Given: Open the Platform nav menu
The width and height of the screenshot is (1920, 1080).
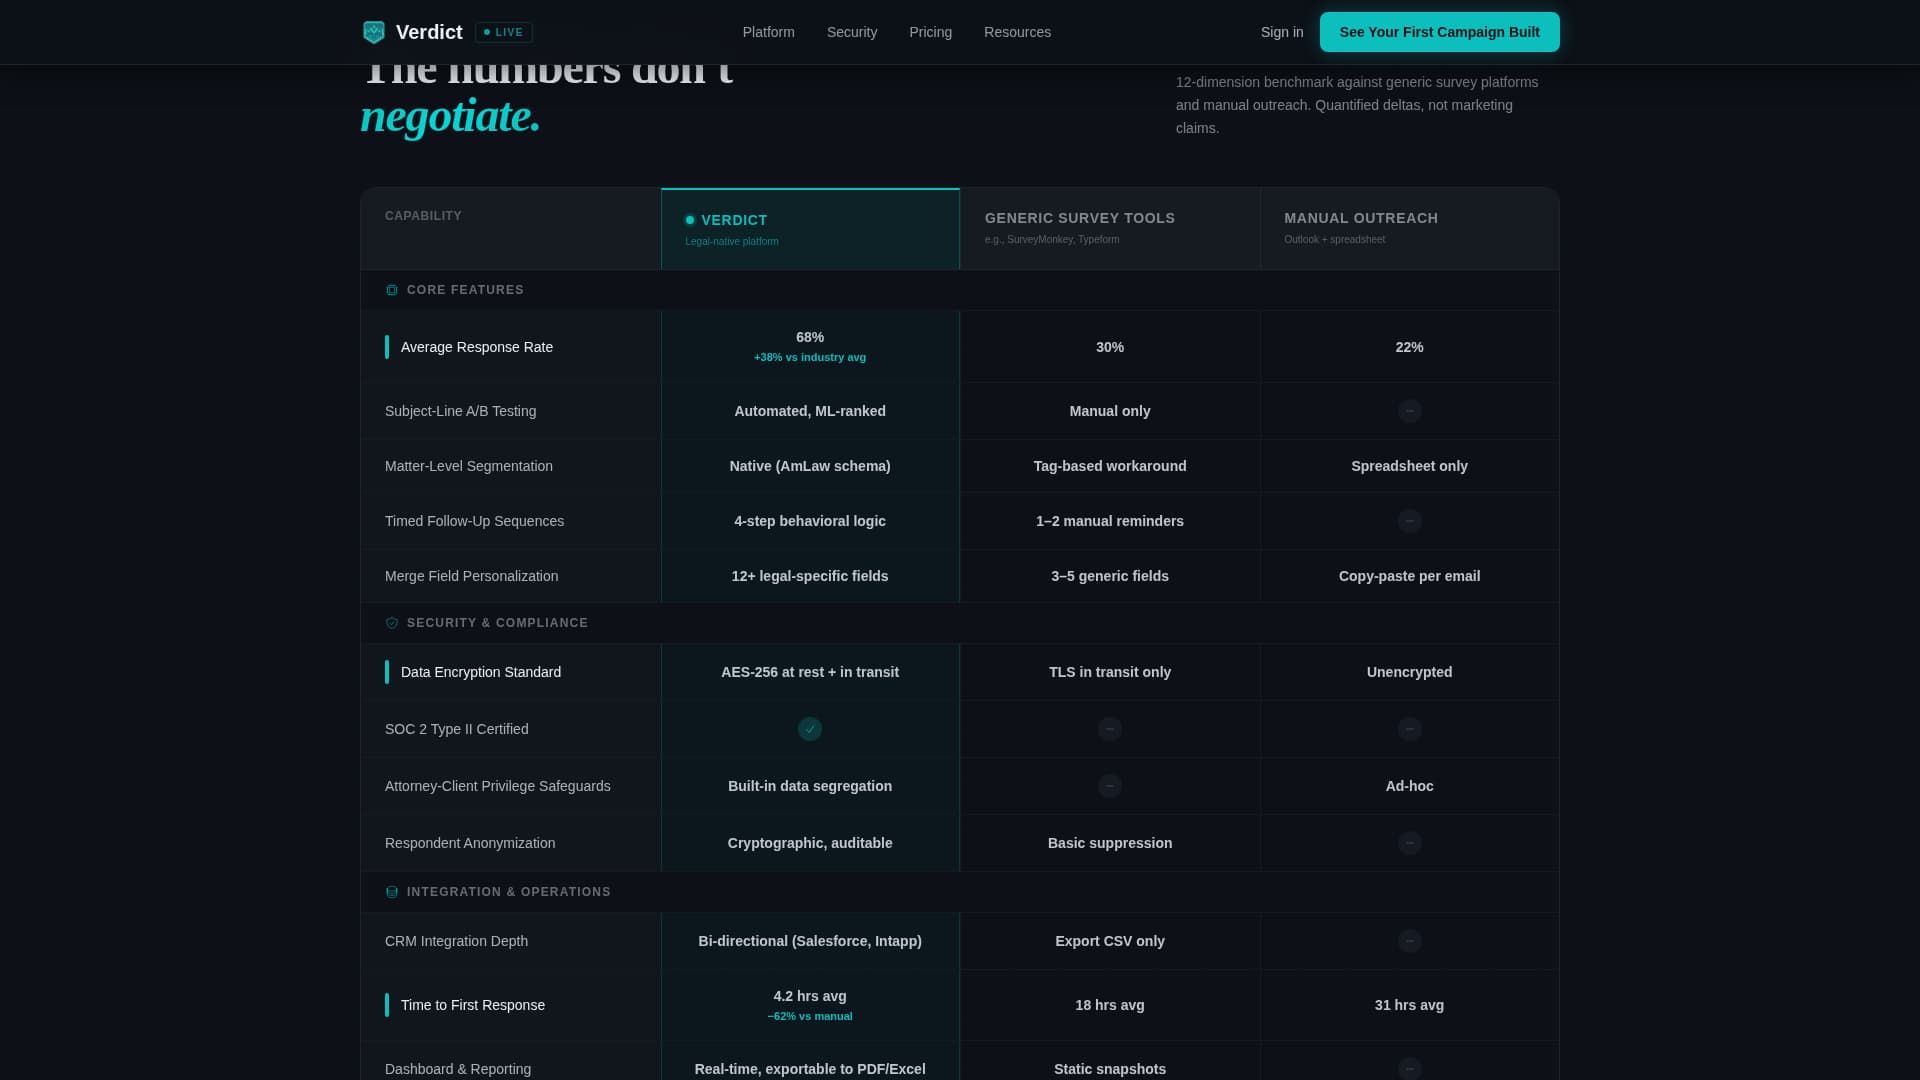Looking at the screenshot, I should 768,32.
